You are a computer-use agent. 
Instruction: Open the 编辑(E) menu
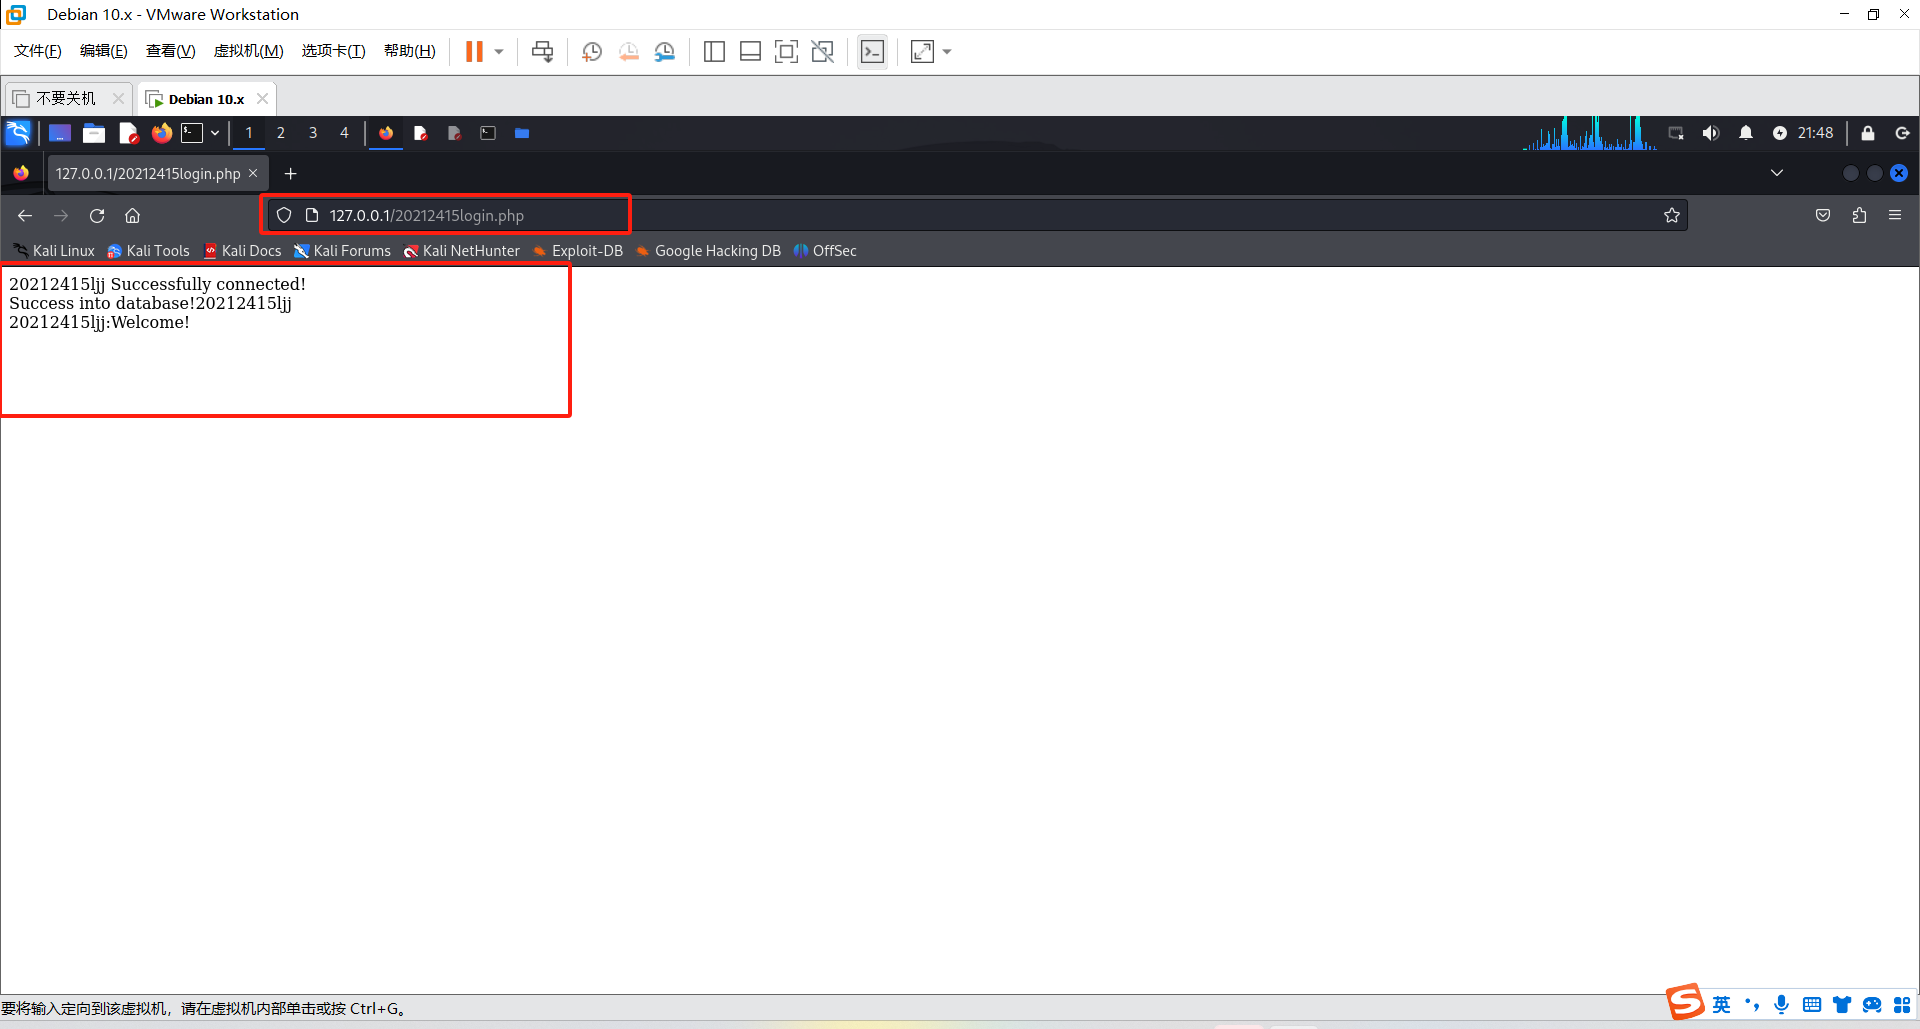pos(104,51)
